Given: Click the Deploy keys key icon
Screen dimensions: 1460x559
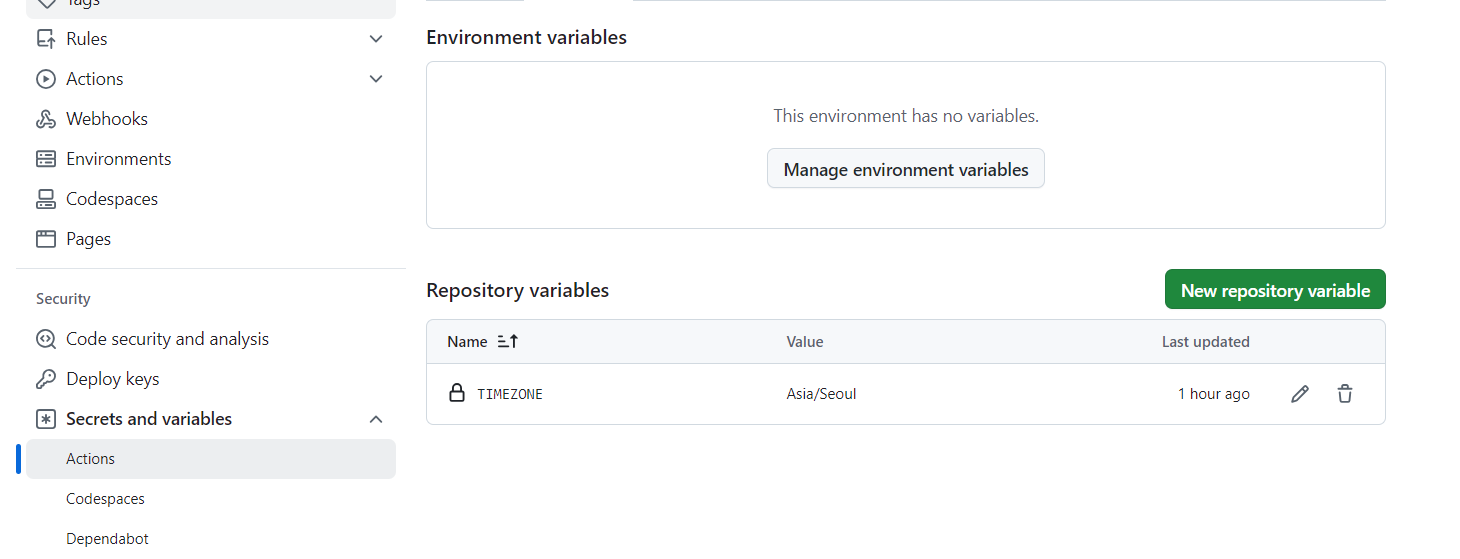Looking at the screenshot, I should point(46,379).
